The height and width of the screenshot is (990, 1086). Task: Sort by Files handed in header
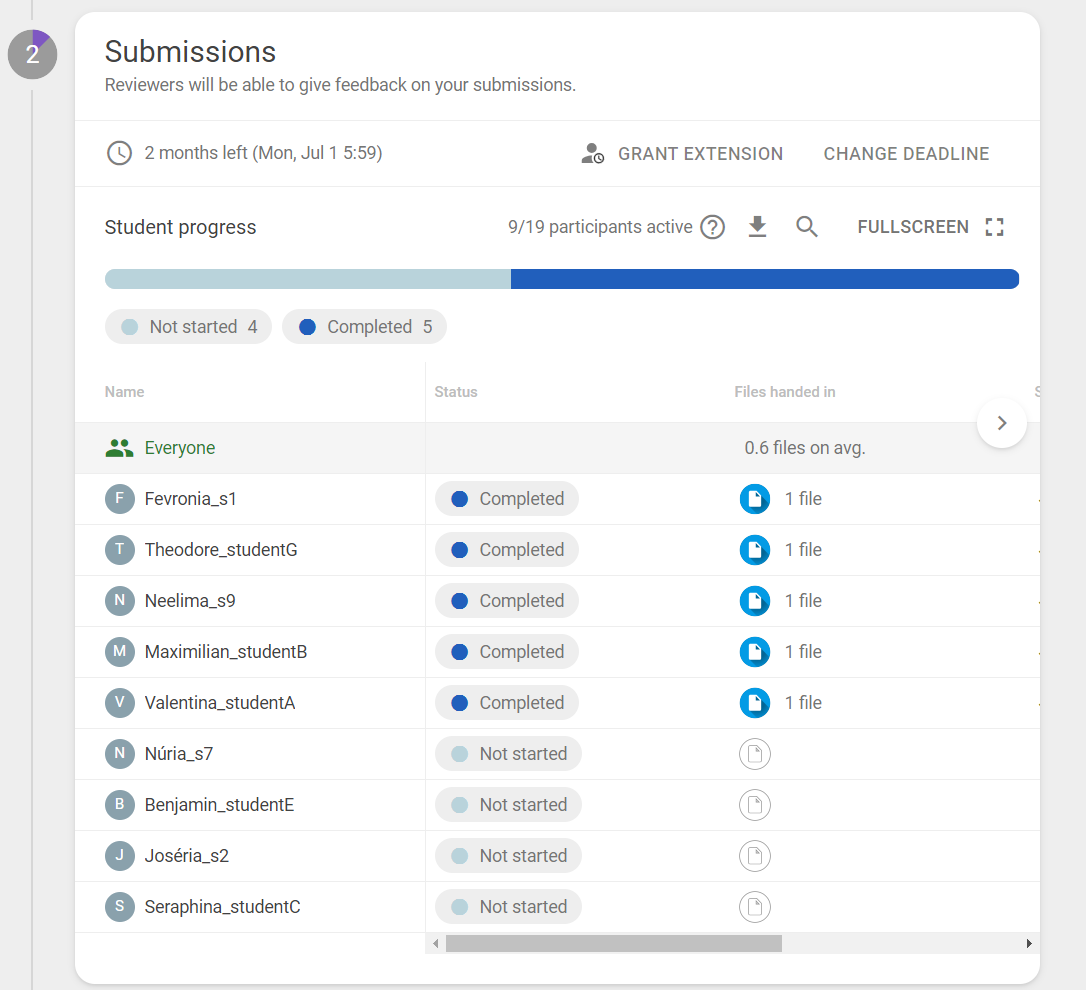(785, 392)
